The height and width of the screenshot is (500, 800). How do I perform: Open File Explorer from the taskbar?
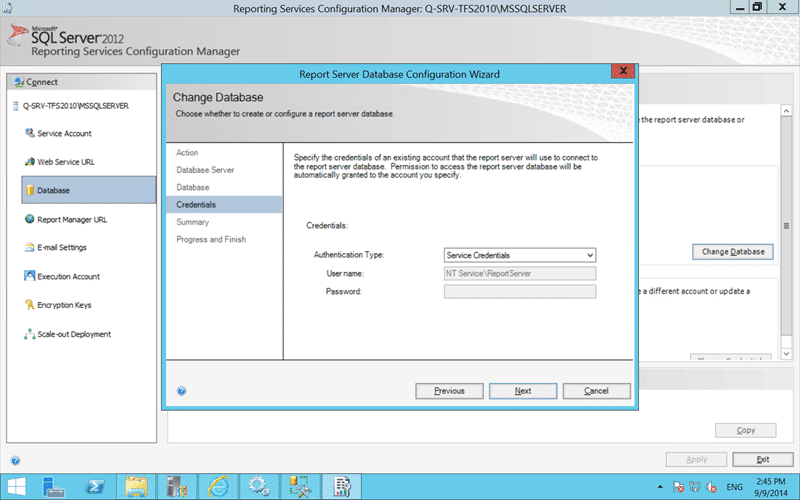point(136,486)
